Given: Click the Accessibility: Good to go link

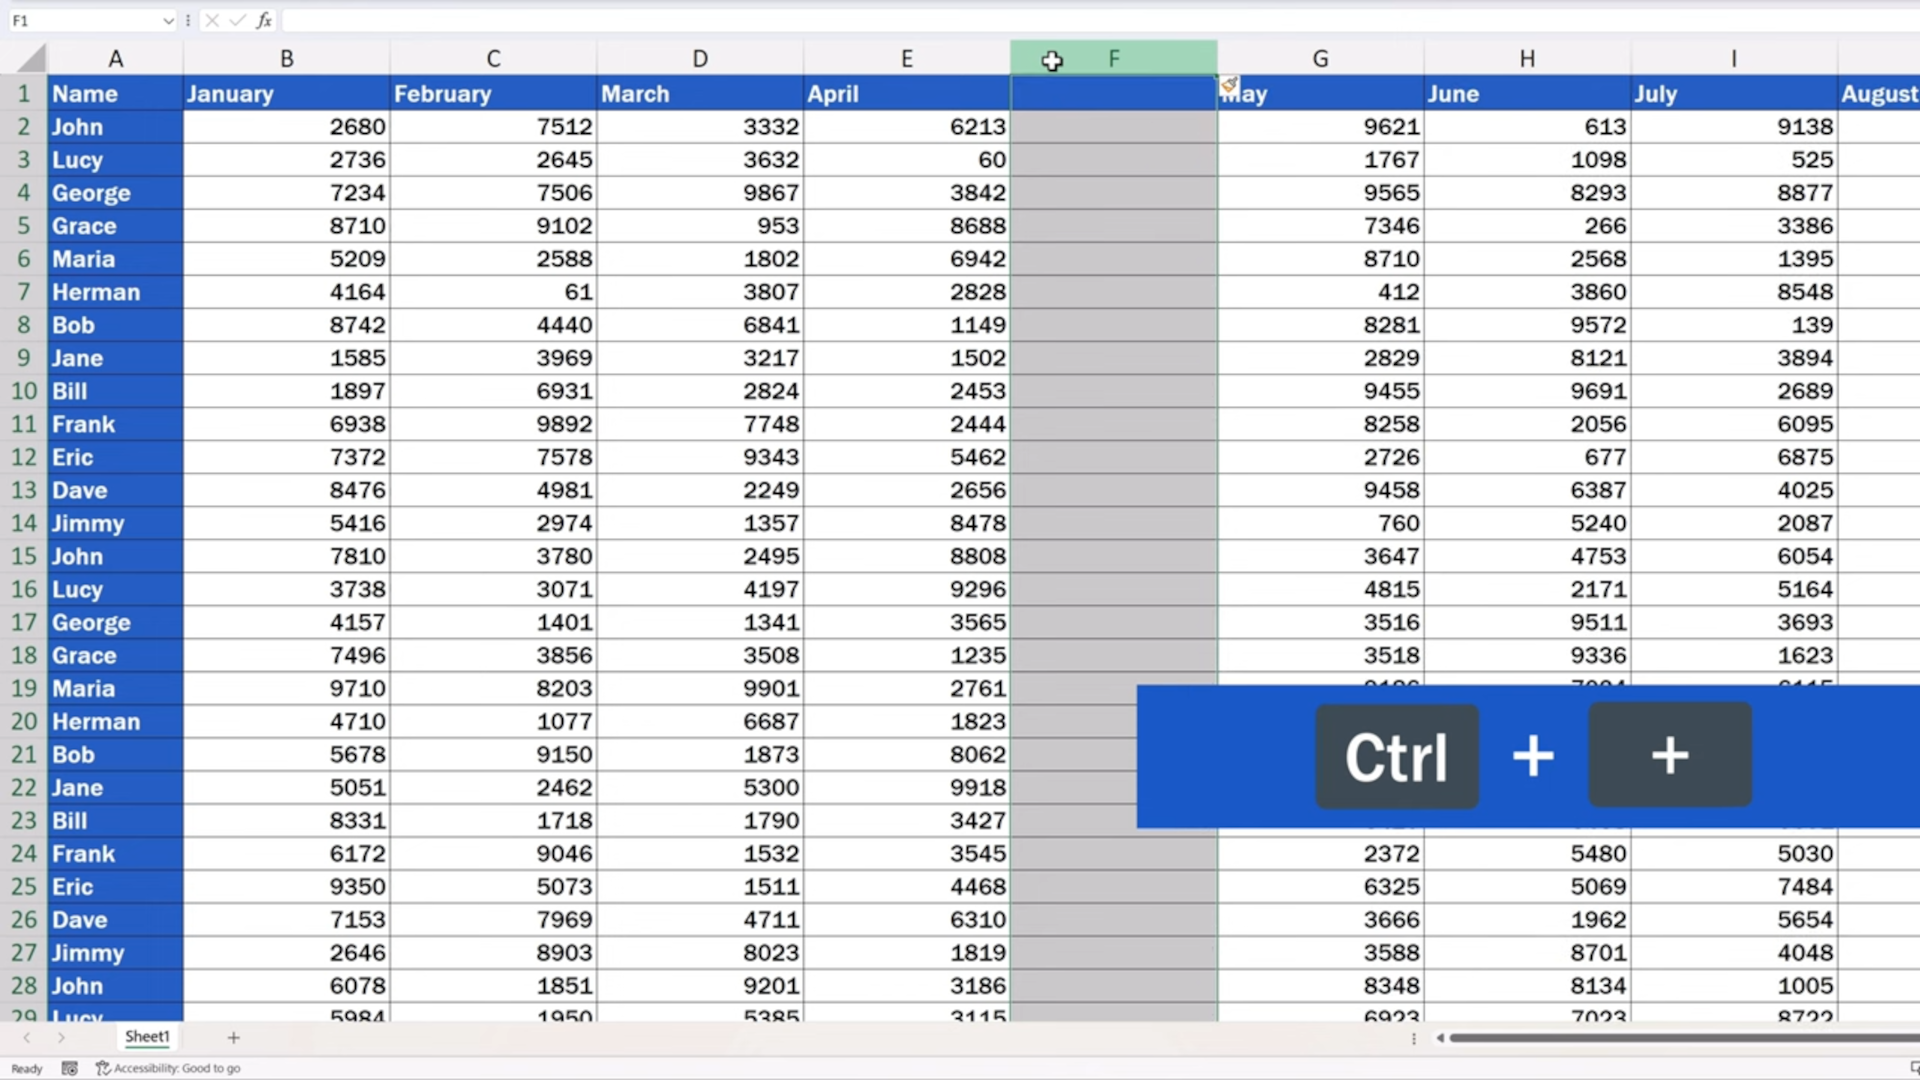Looking at the screenshot, I should 178,1068.
